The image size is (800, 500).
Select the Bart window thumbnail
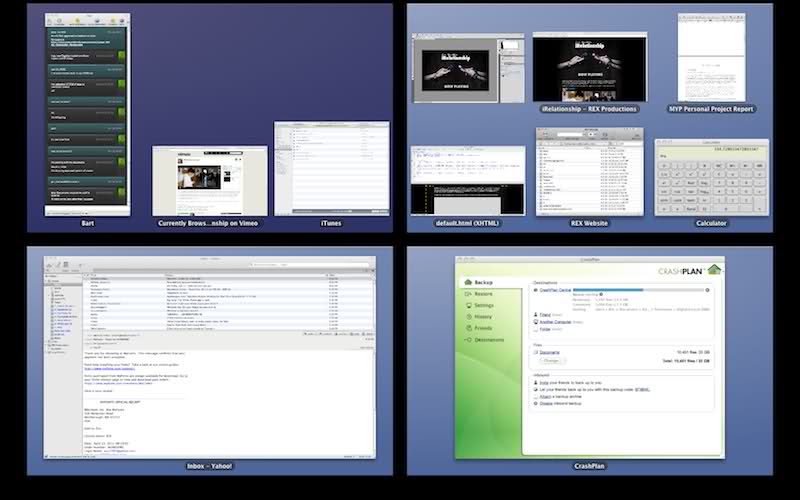coord(87,114)
